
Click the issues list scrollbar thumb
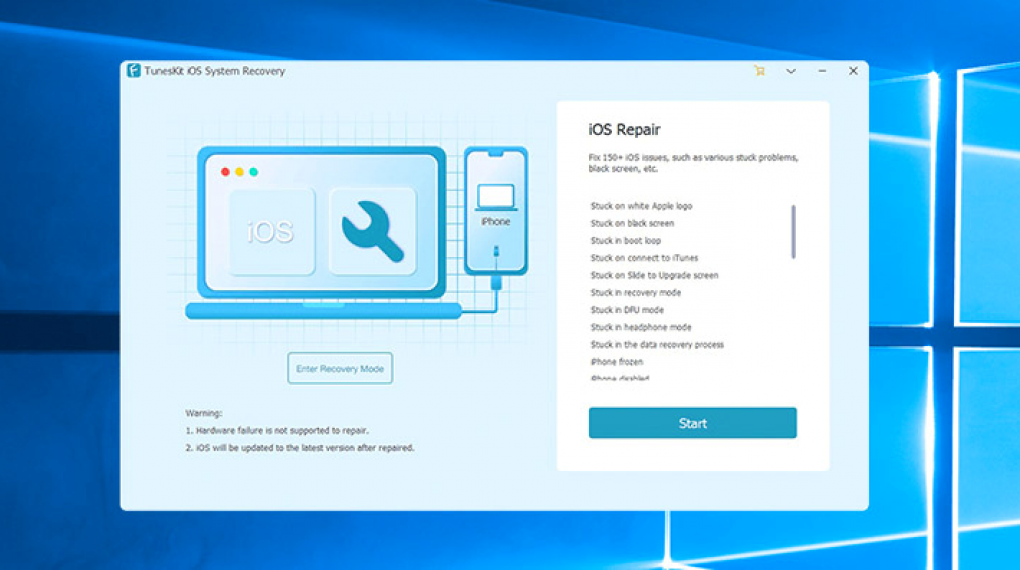(793, 232)
